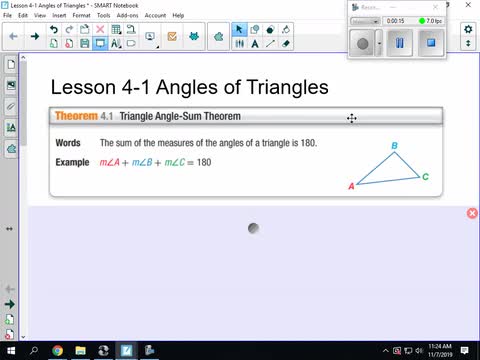Click the Save floppy disk icon
Screen dimensions: 480x360
tap(85, 43)
